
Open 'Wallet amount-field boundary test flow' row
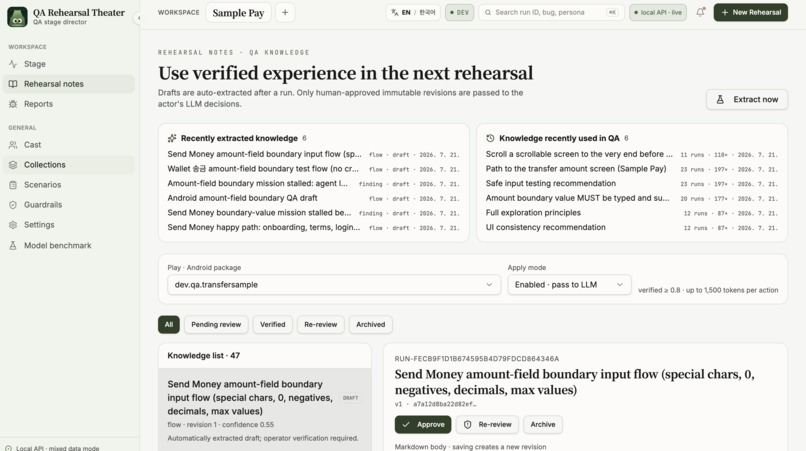point(314,169)
